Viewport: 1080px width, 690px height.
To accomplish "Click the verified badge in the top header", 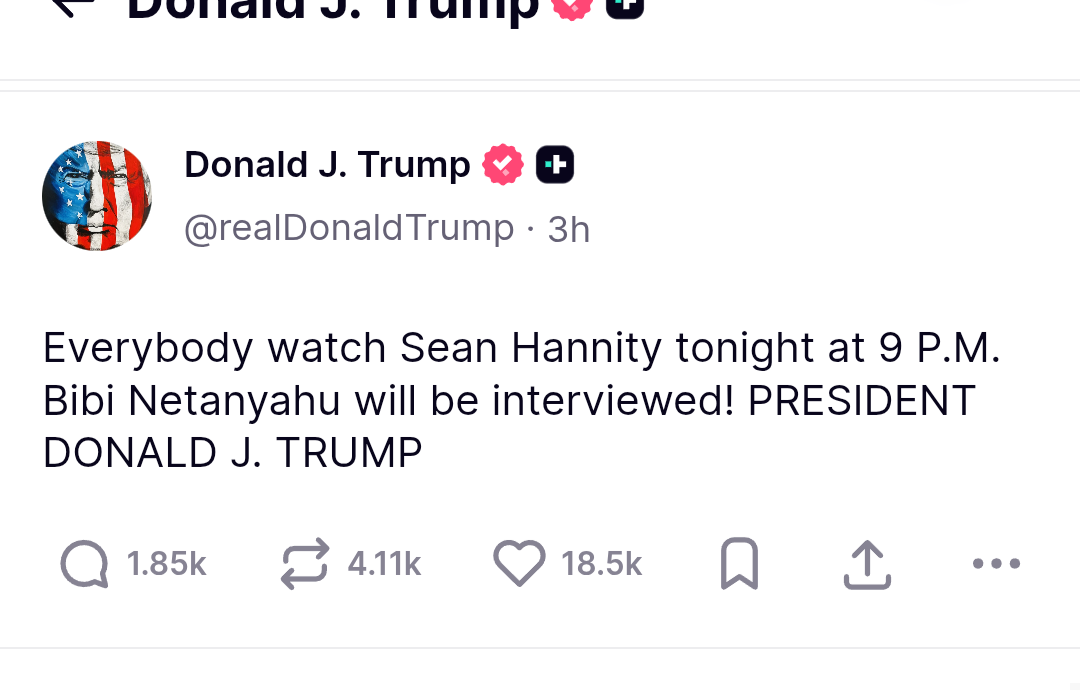I will click(x=573, y=6).
